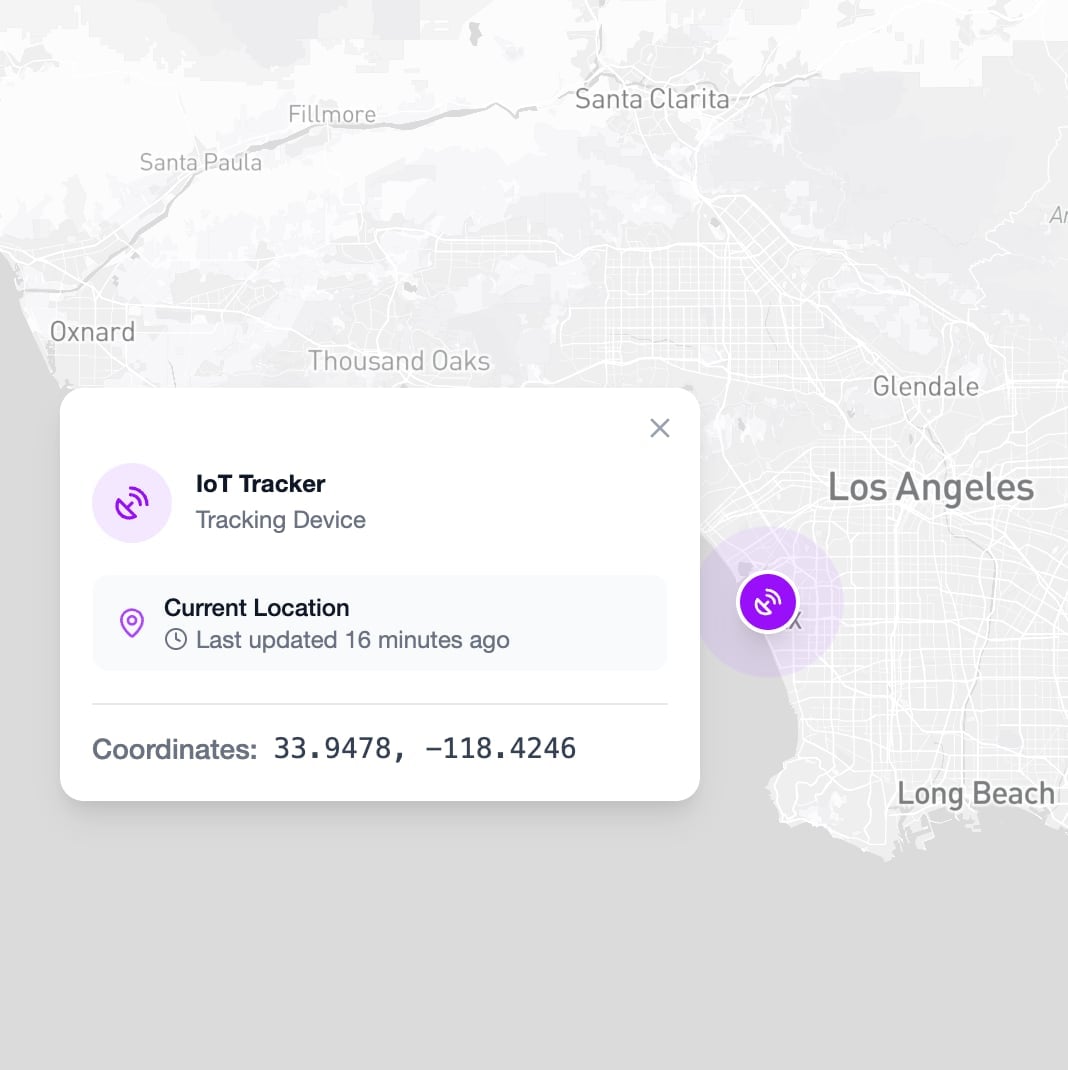Select the Los Angeles label on the map
The height and width of the screenshot is (1070, 1068).
tap(929, 487)
